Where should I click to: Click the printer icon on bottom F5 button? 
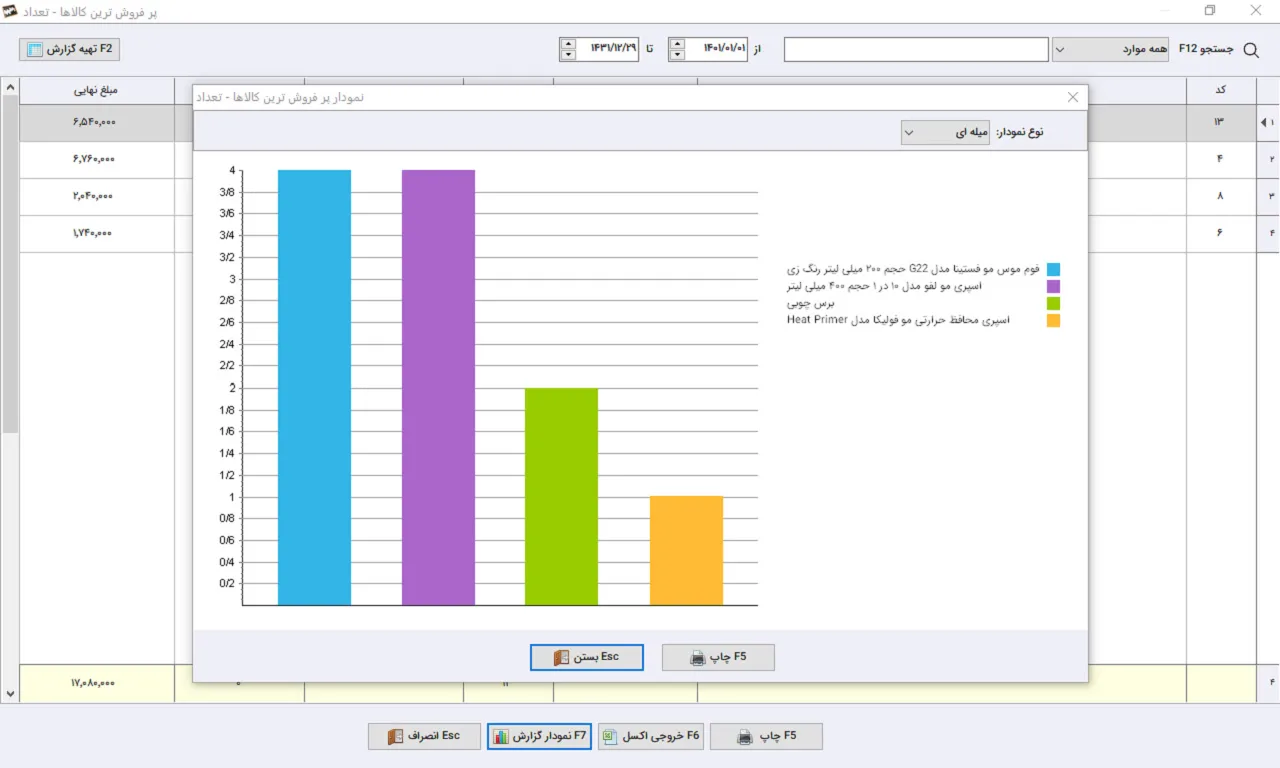pyautogui.click(x=745, y=737)
